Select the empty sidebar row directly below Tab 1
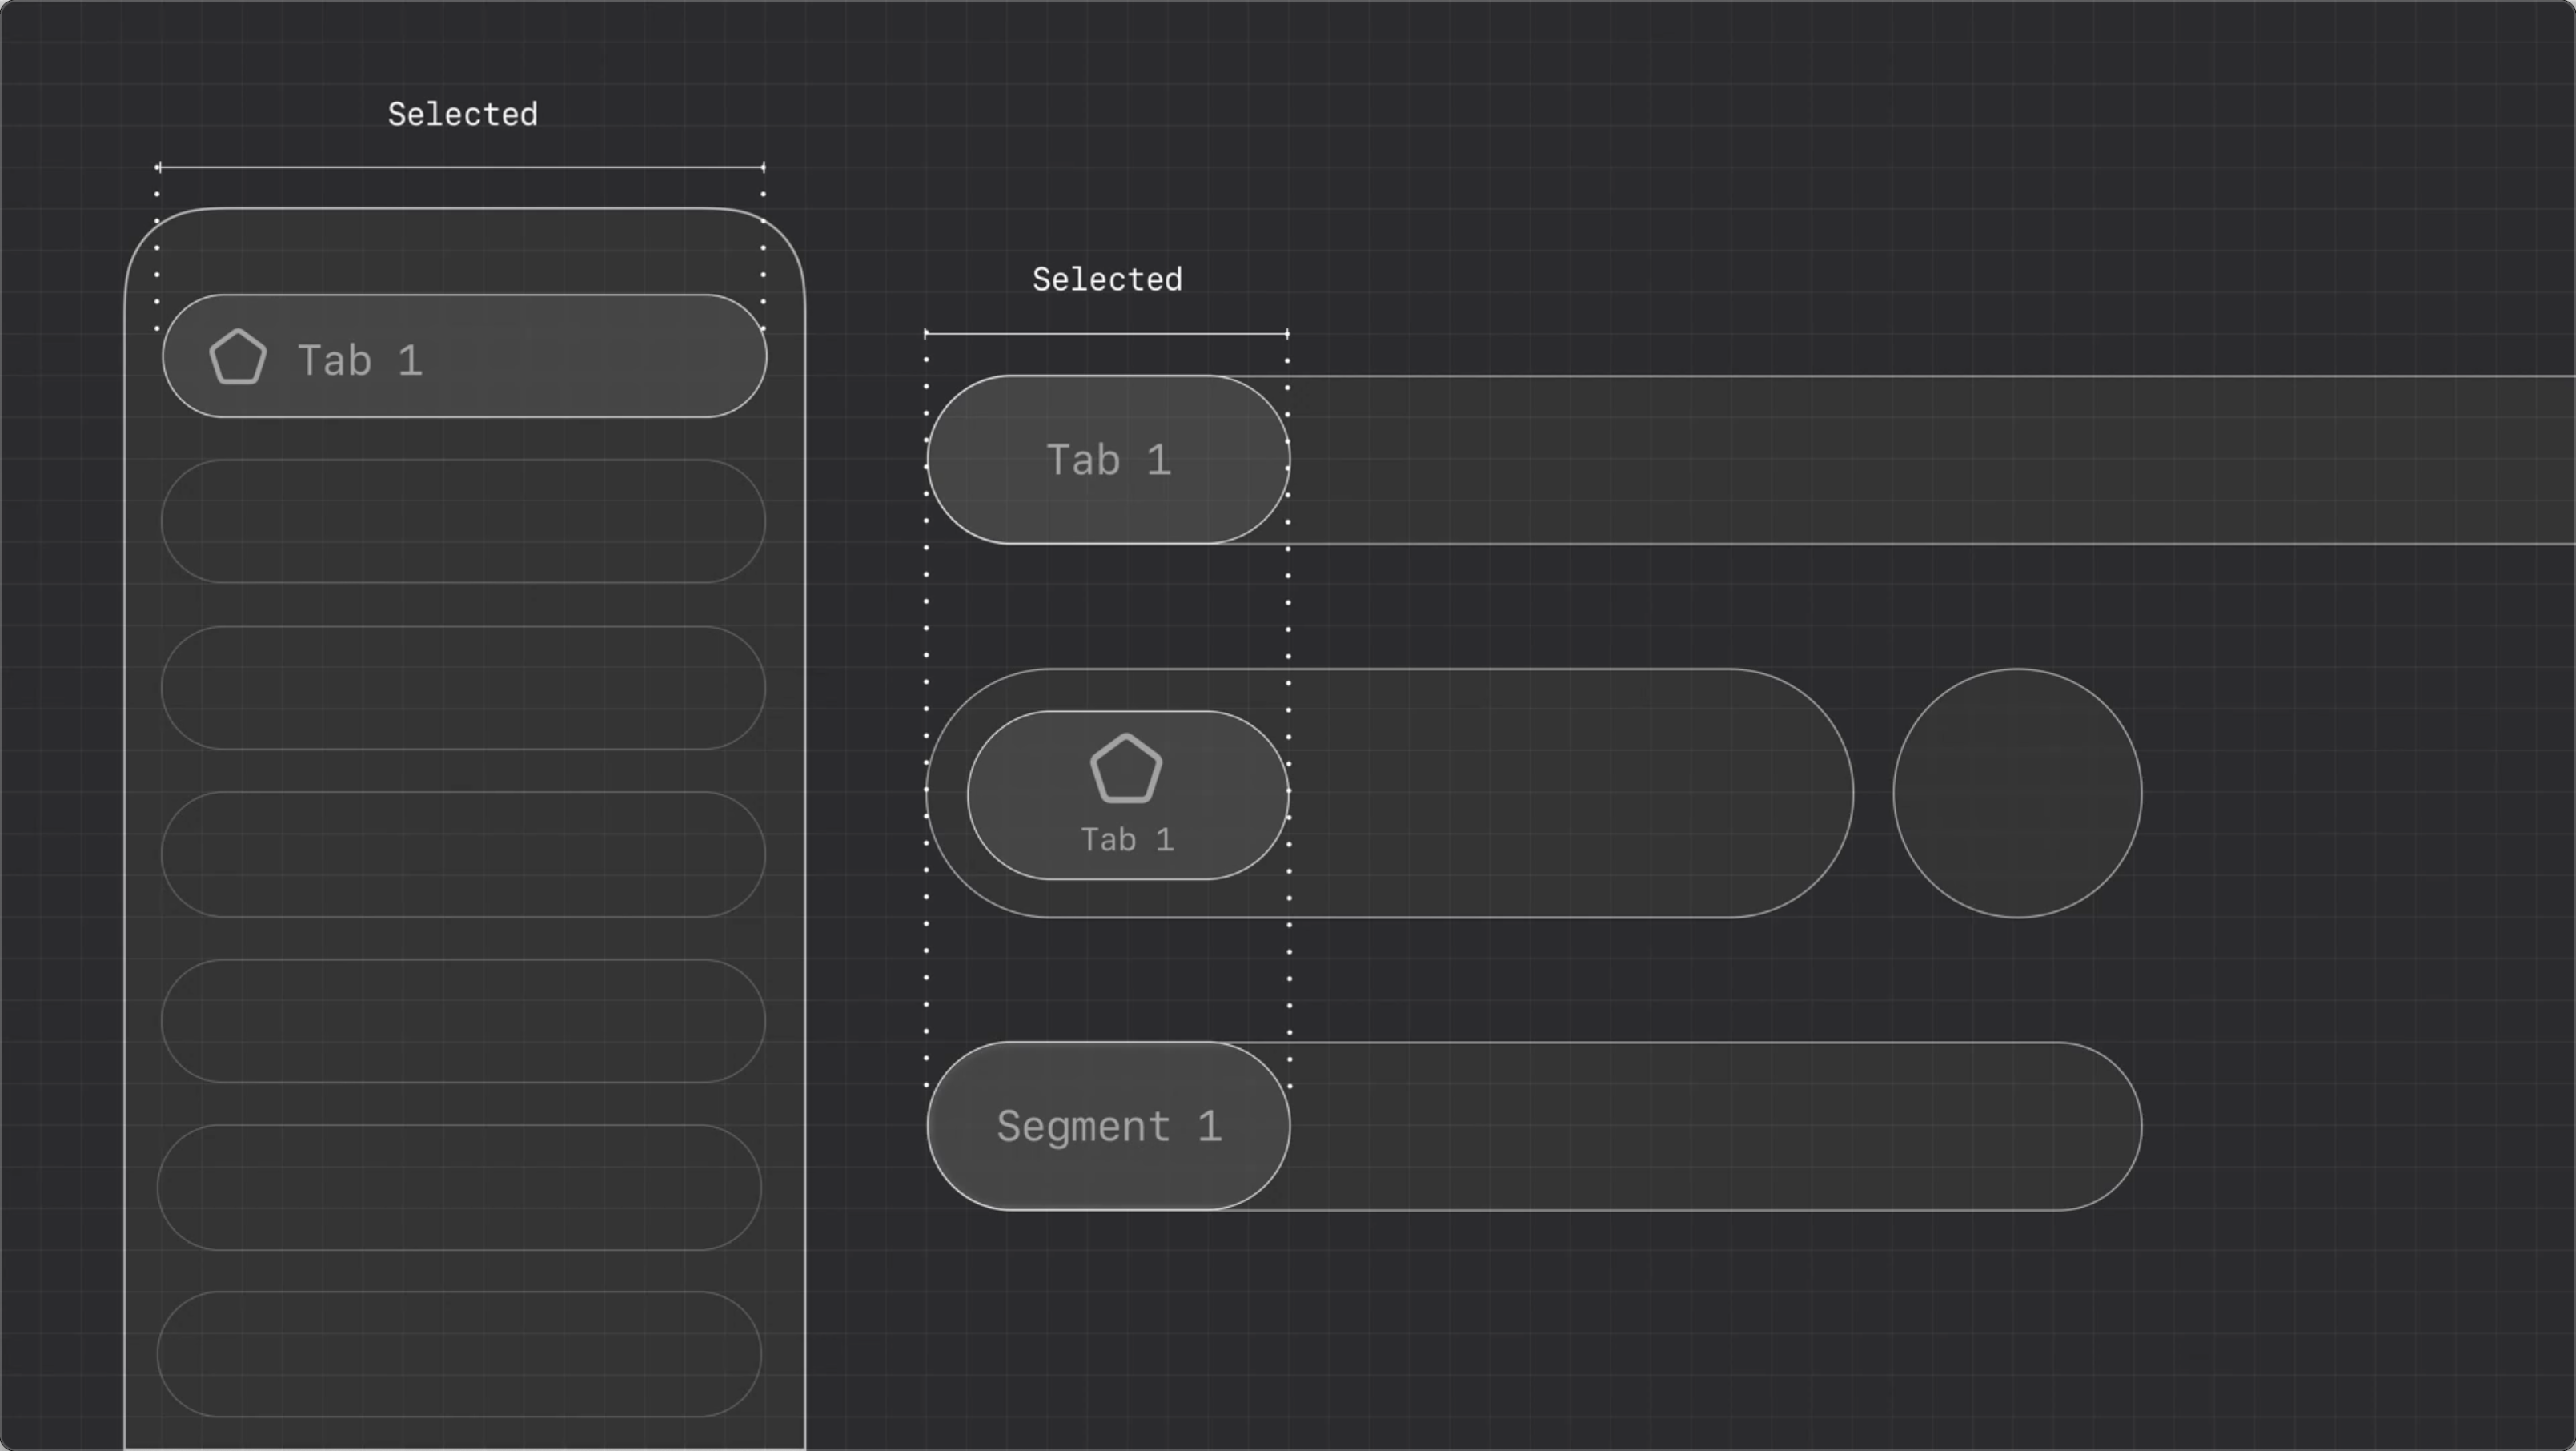Screen dimensions: 2576x1451 pyautogui.click(x=463, y=521)
